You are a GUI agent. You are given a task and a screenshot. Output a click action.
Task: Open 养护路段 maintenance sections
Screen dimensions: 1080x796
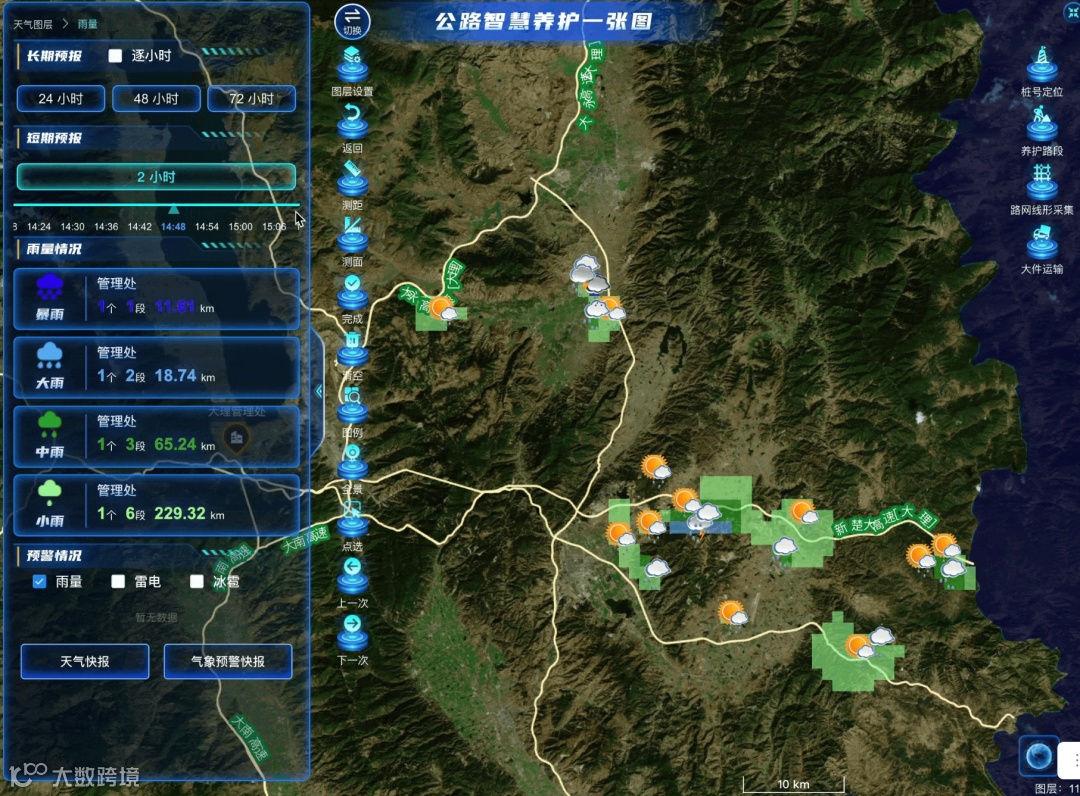(x=1042, y=123)
